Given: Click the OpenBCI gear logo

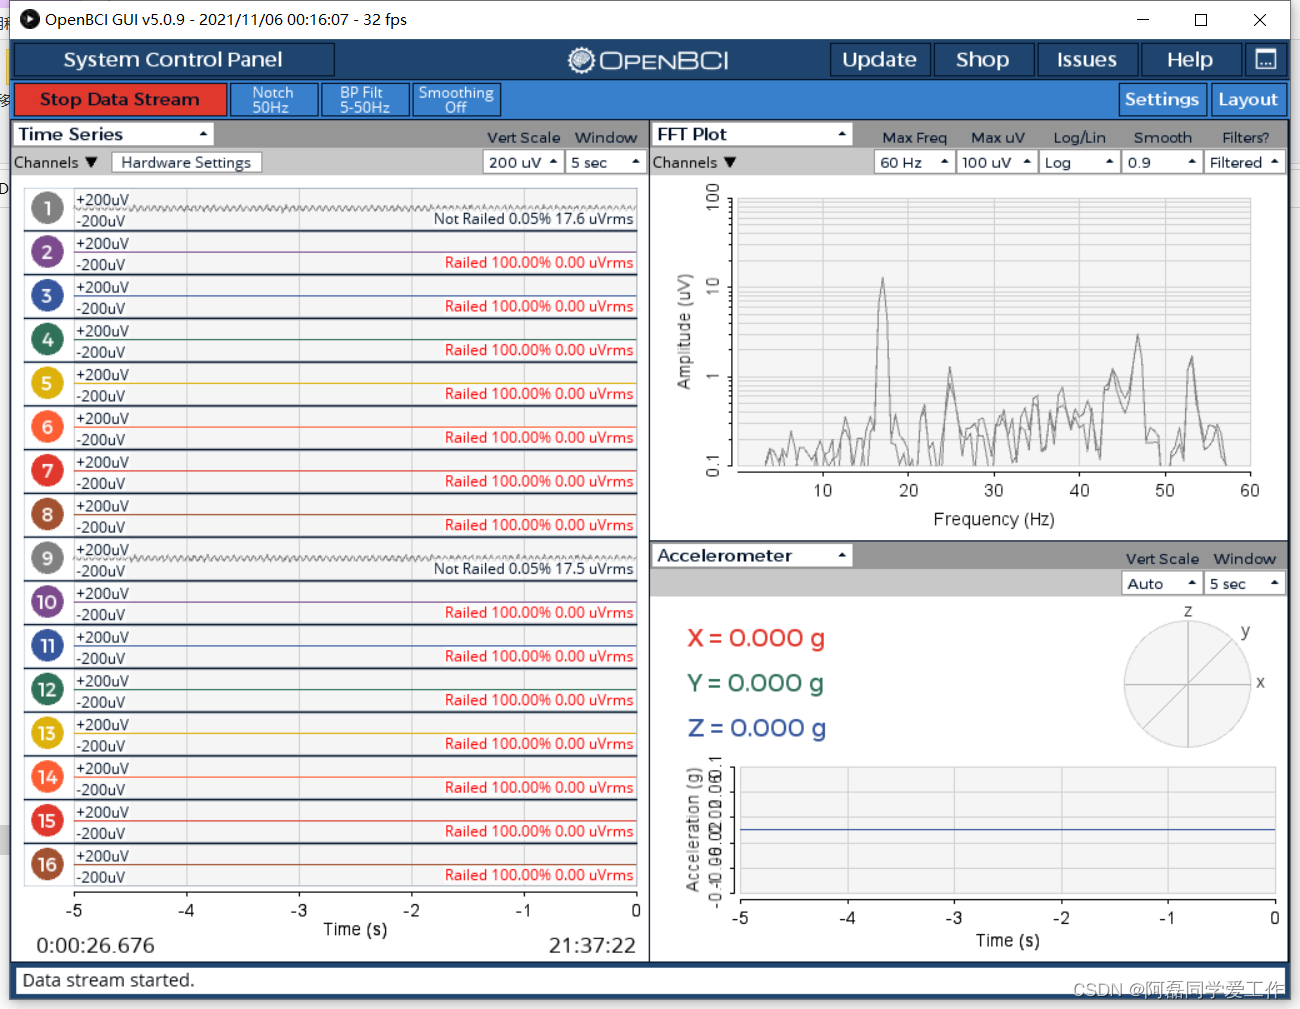Looking at the screenshot, I should (x=580, y=60).
